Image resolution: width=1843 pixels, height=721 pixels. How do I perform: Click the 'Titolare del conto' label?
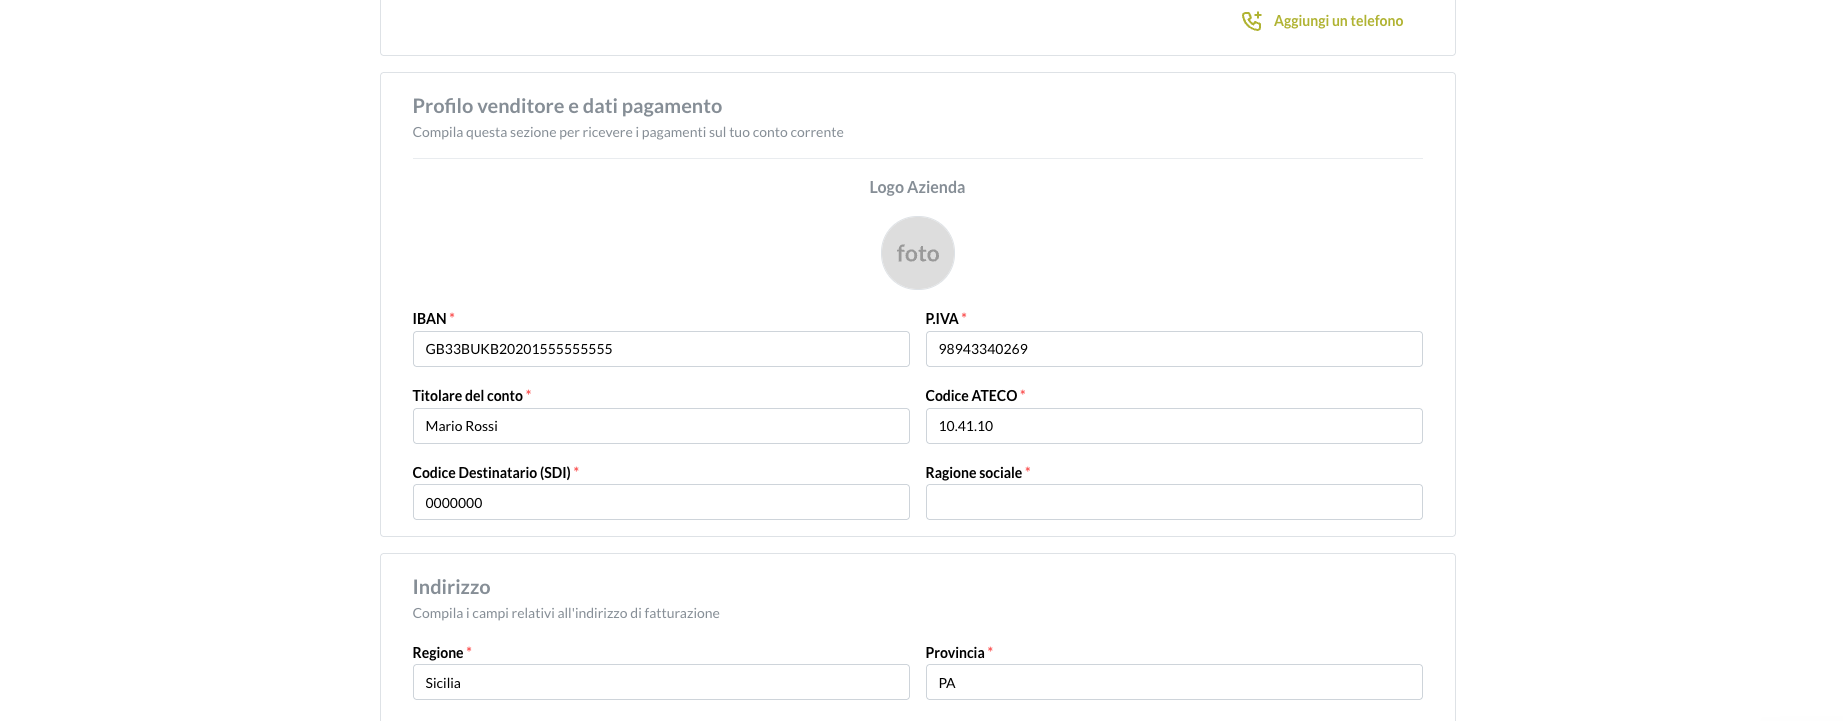pos(467,396)
